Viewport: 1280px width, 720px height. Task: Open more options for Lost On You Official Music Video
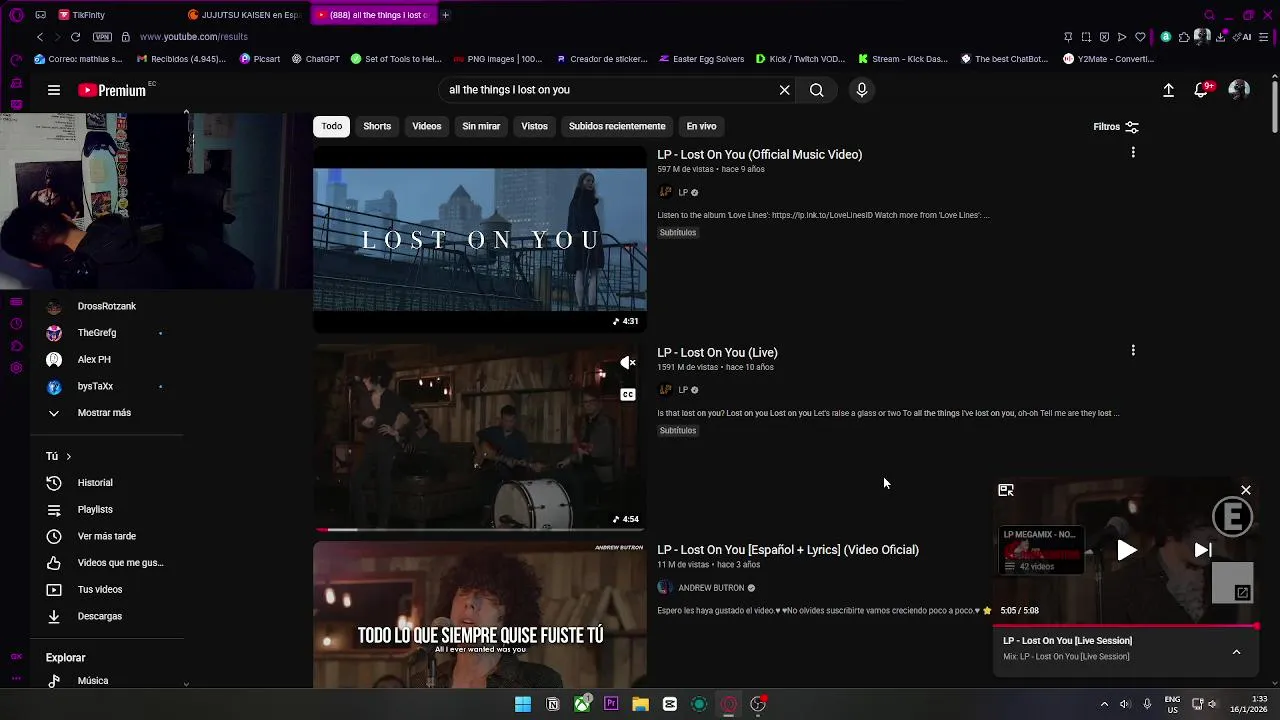click(x=1133, y=152)
